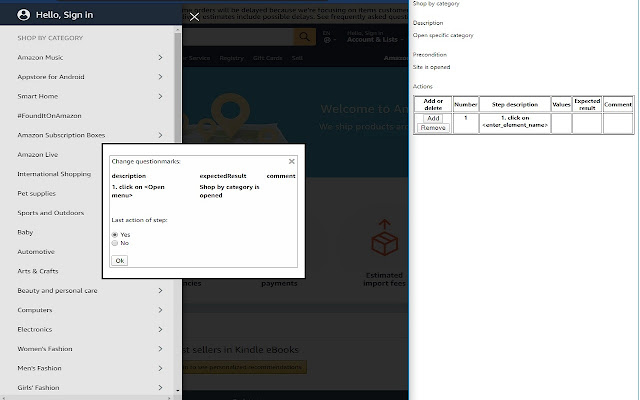Select the No radio button
Screen dimensions: 640x400
click(115, 243)
